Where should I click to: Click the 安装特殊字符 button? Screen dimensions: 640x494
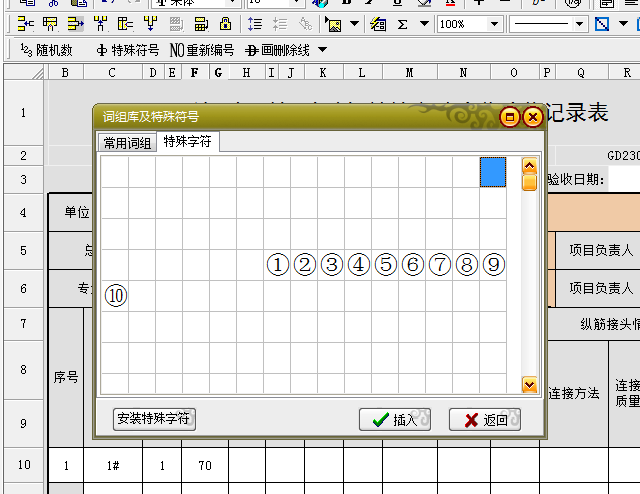pyautogui.click(x=154, y=419)
